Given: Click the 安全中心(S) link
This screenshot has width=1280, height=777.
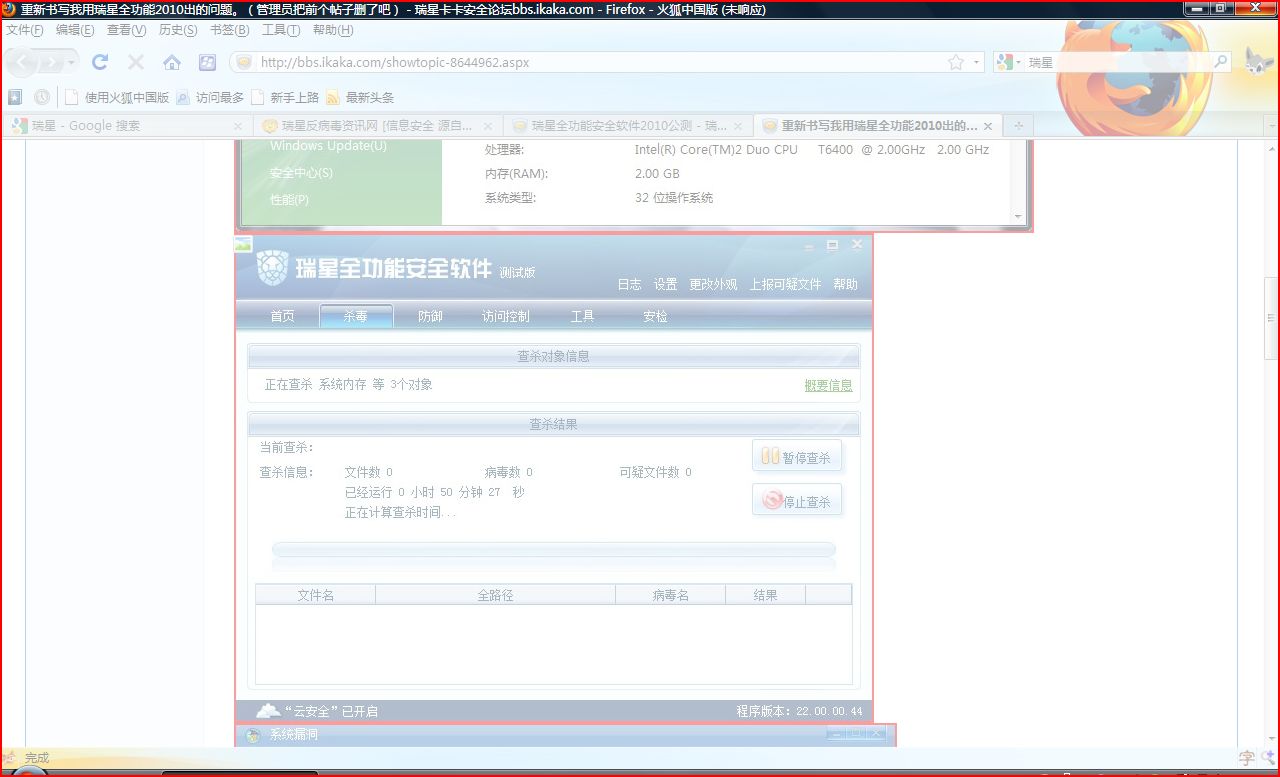Looking at the screenshot, I should [301, 173].
